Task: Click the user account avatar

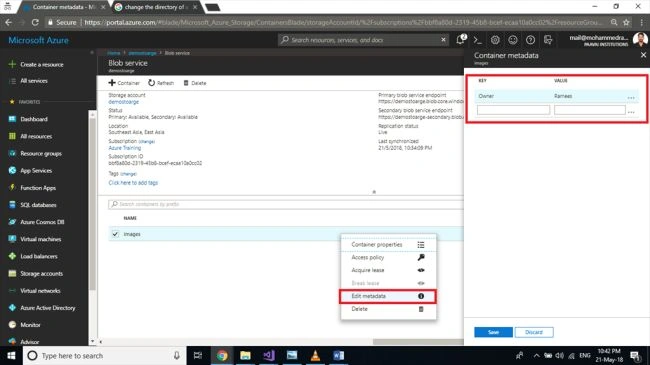Action: 640,40
